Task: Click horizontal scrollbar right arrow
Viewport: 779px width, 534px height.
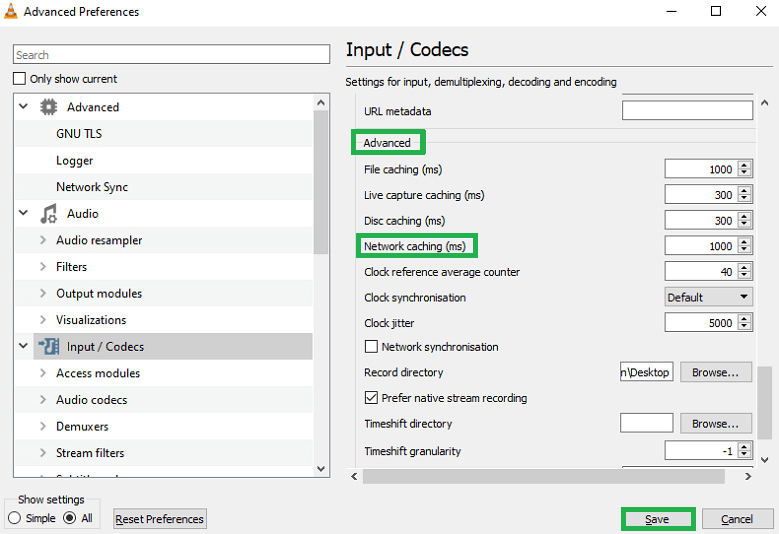Action: point(748,476)
